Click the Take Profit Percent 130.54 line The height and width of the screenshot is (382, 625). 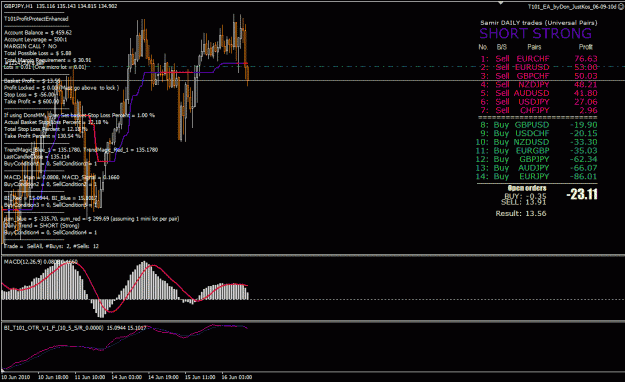click(x=43, y=136)
